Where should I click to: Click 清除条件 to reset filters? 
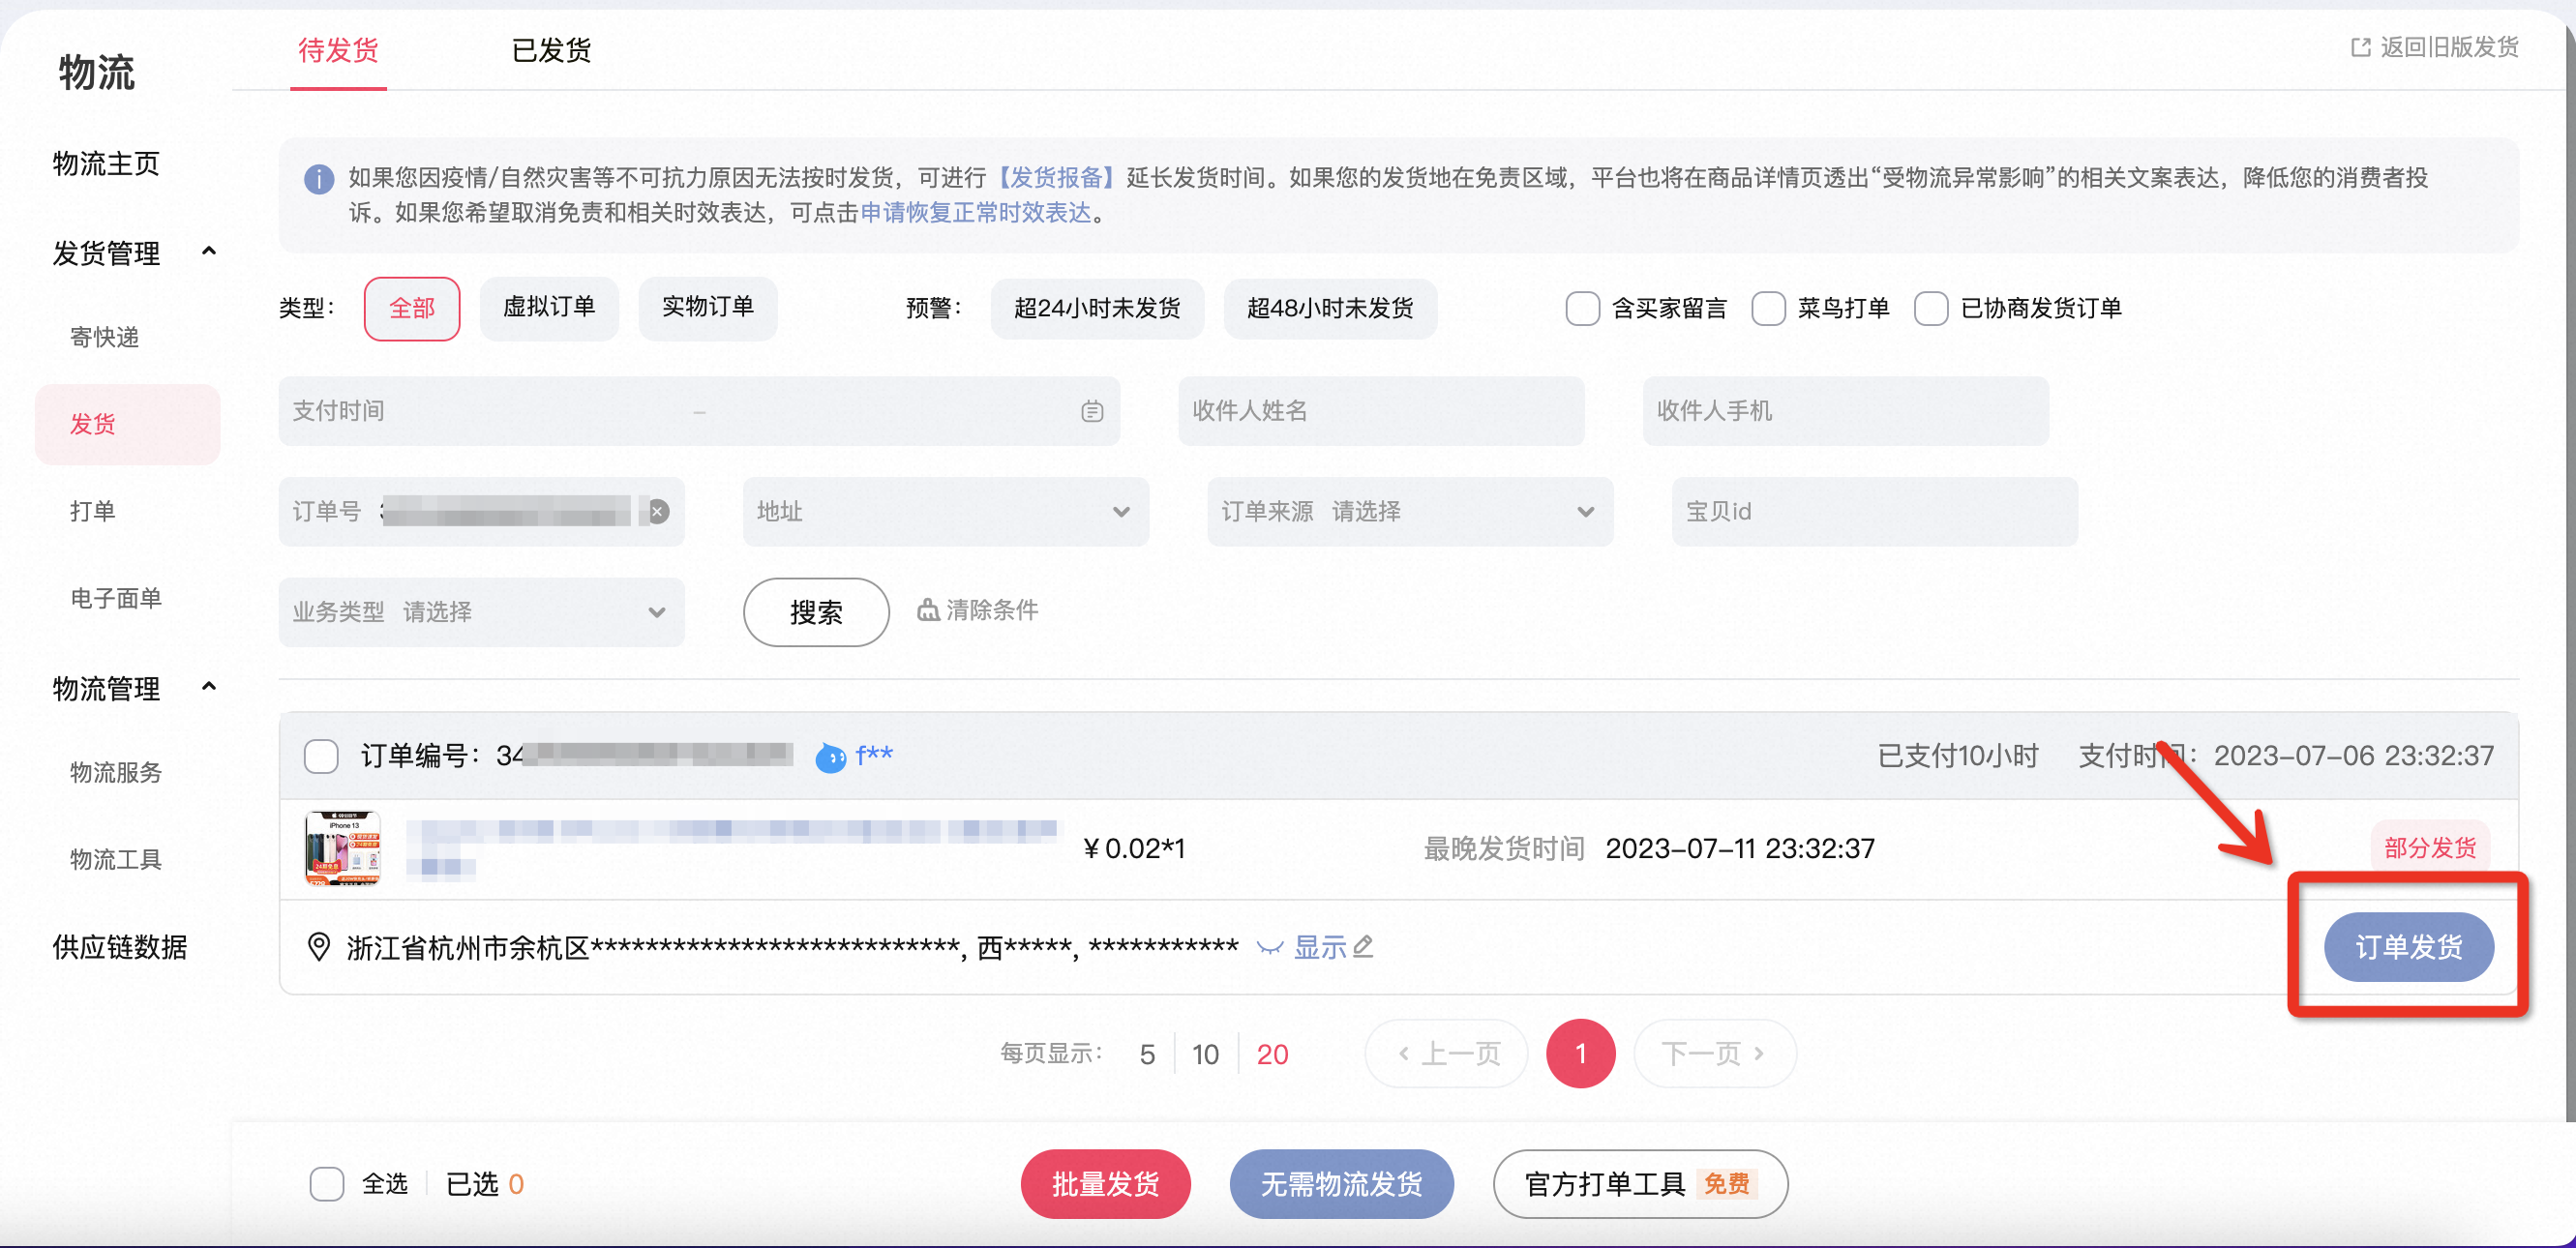coord(992,610)
